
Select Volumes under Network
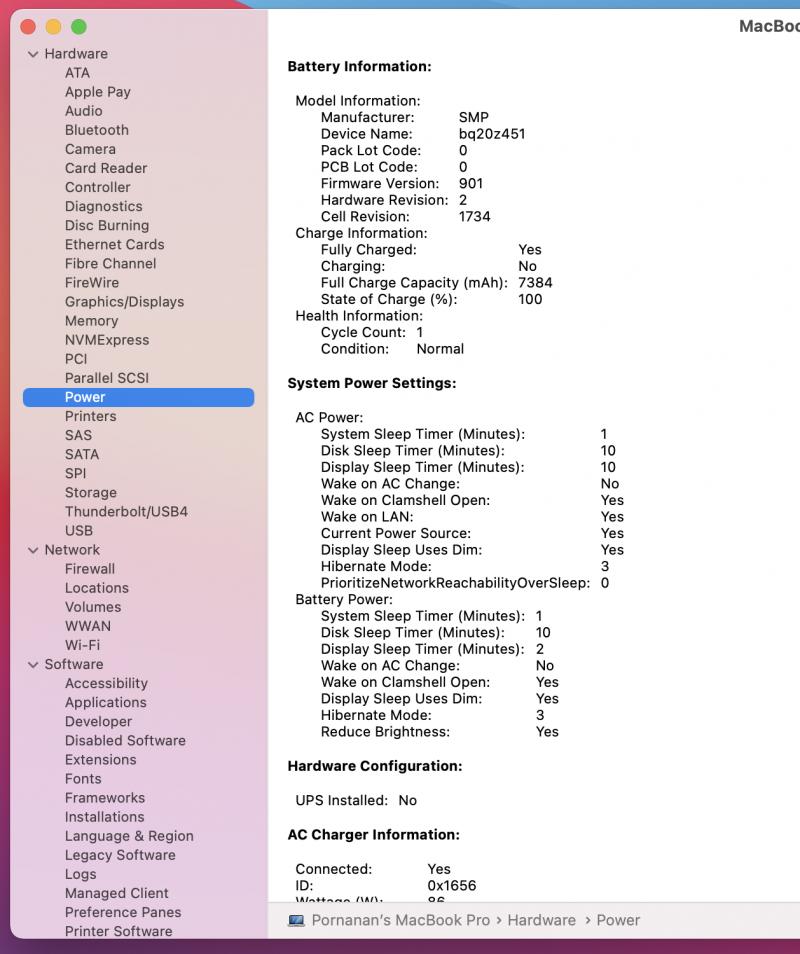pos(93,607)
